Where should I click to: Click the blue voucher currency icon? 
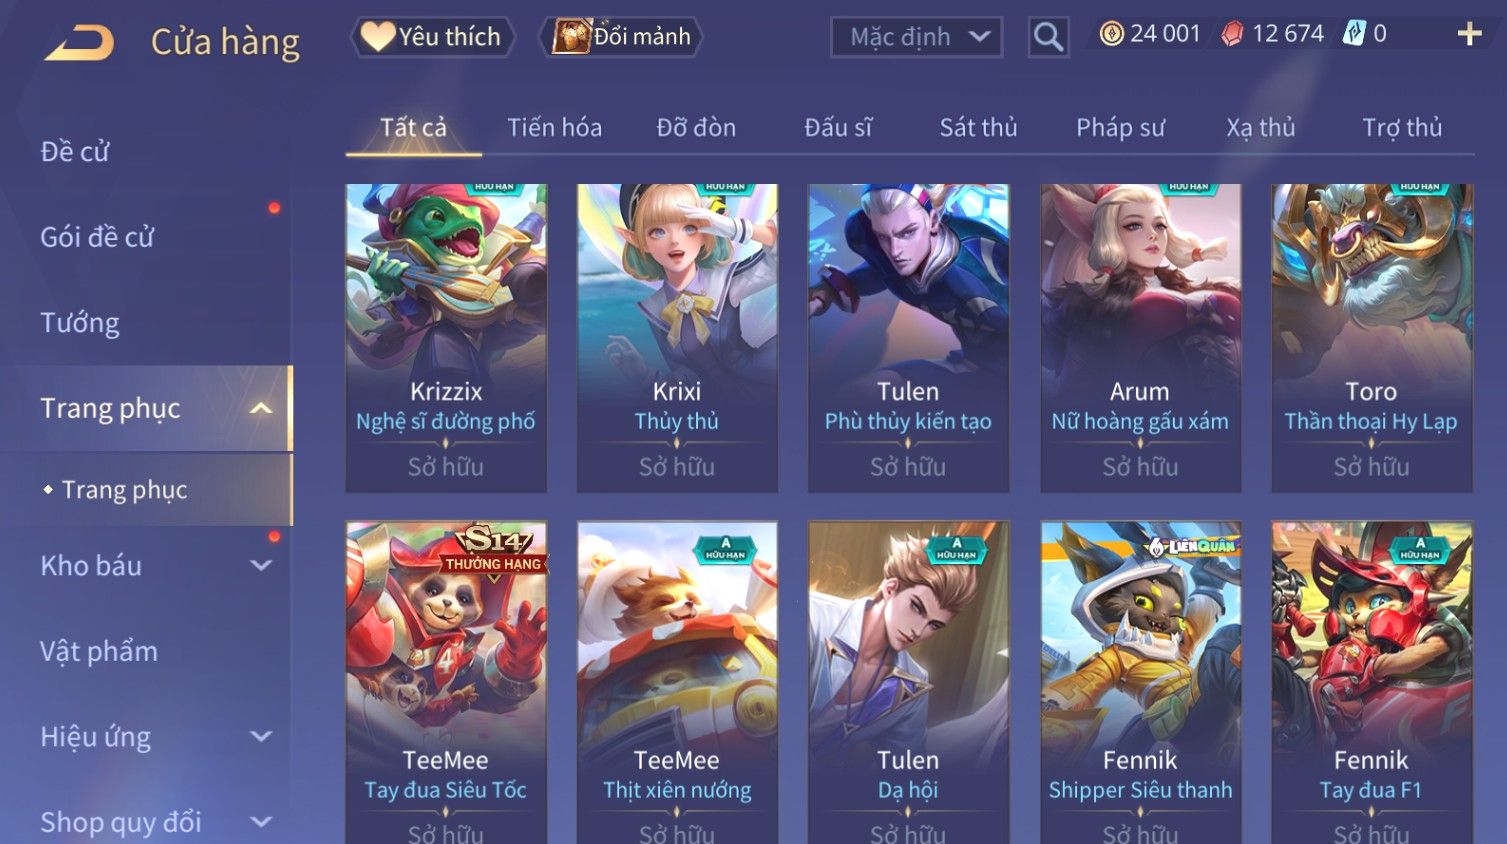tap(1354, 34)
